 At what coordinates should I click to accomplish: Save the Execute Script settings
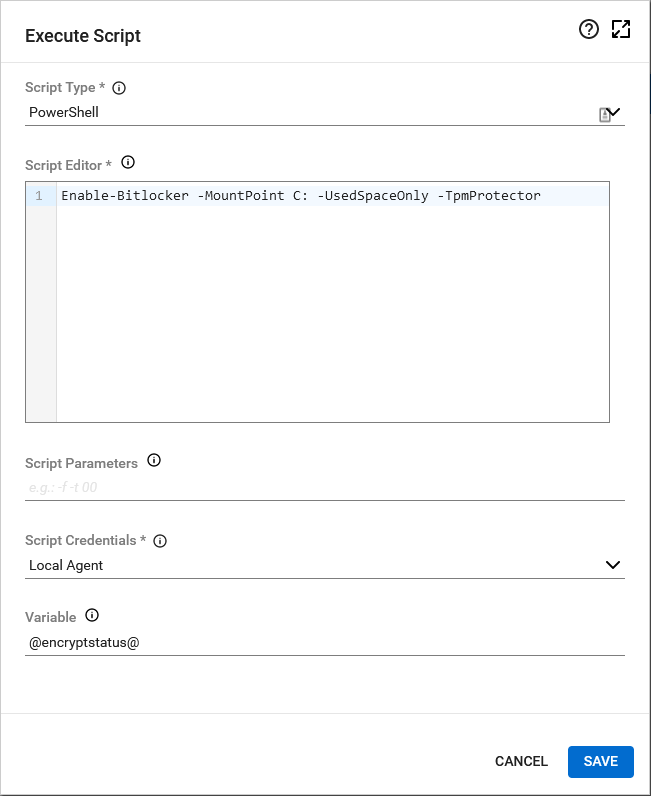coord(600,761)
